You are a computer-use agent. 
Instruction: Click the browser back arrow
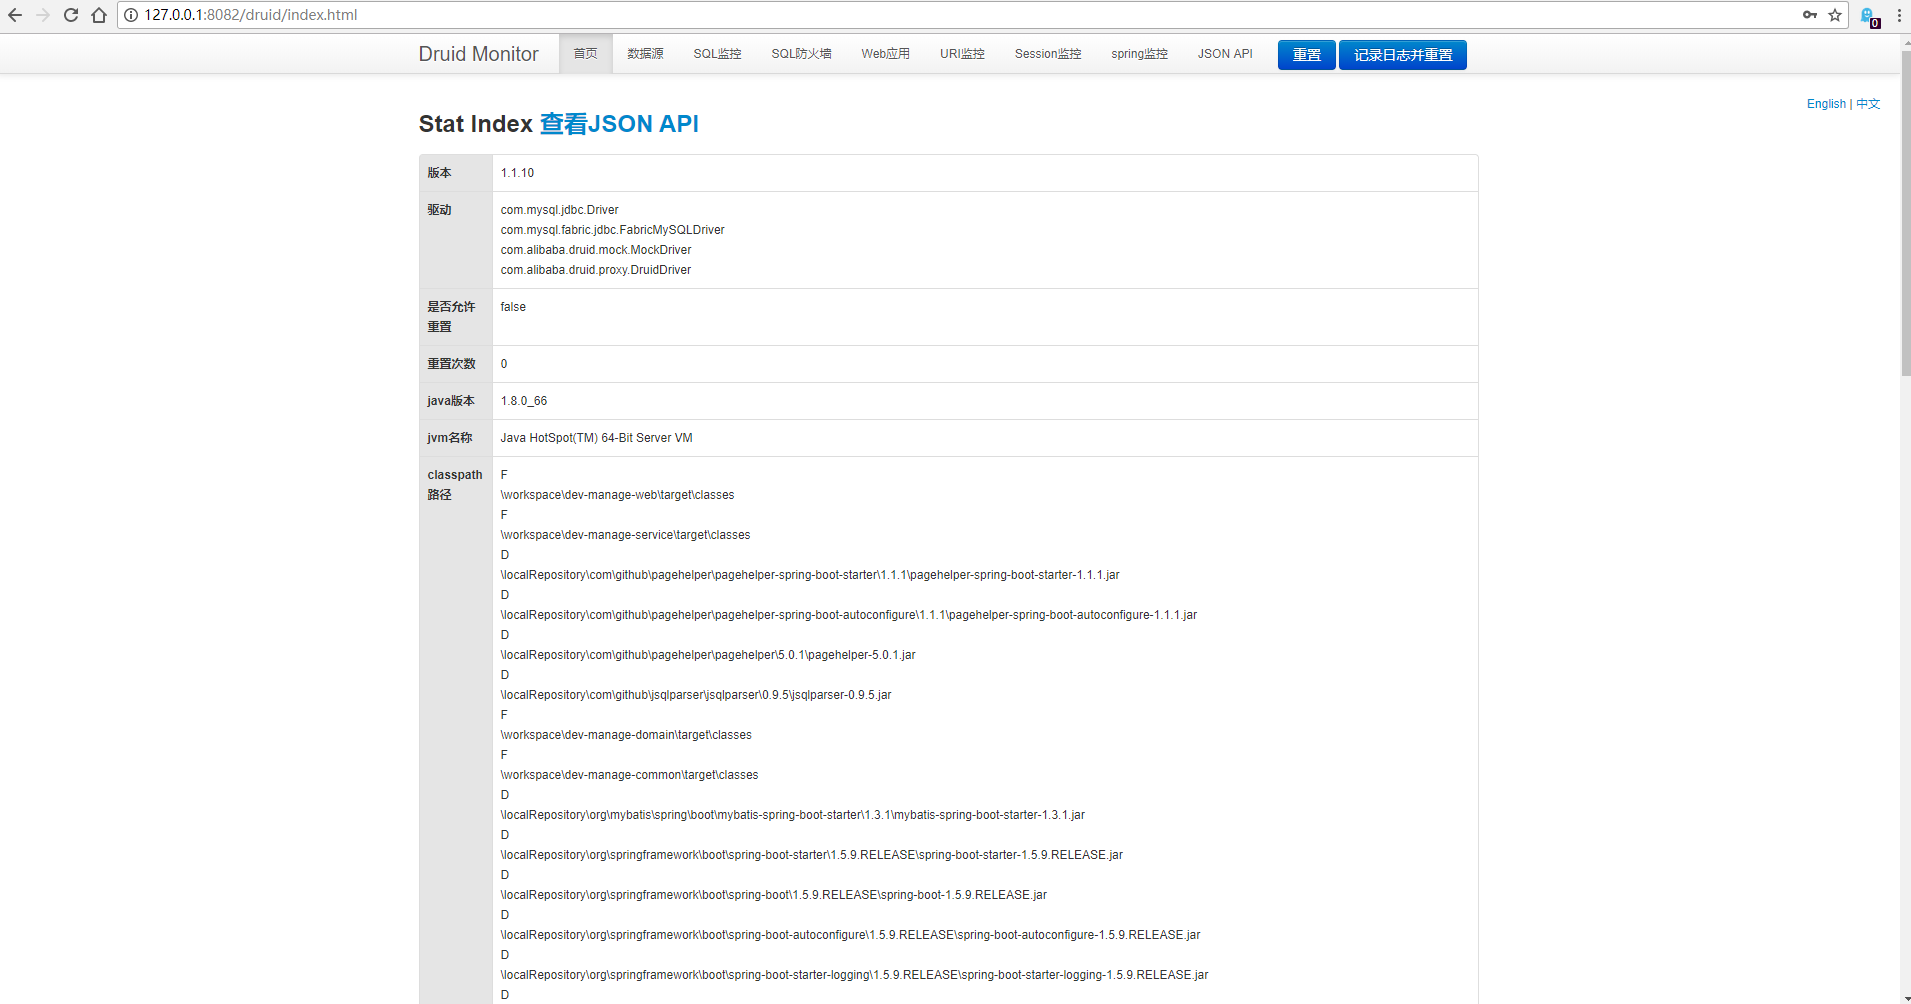pyautogui.click(x=15, y=15)
